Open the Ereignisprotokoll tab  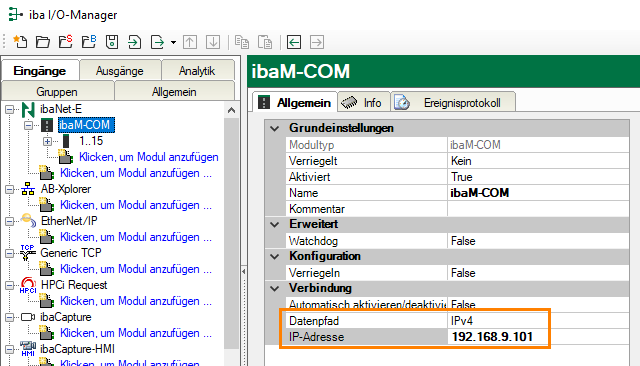click(453, 103)
